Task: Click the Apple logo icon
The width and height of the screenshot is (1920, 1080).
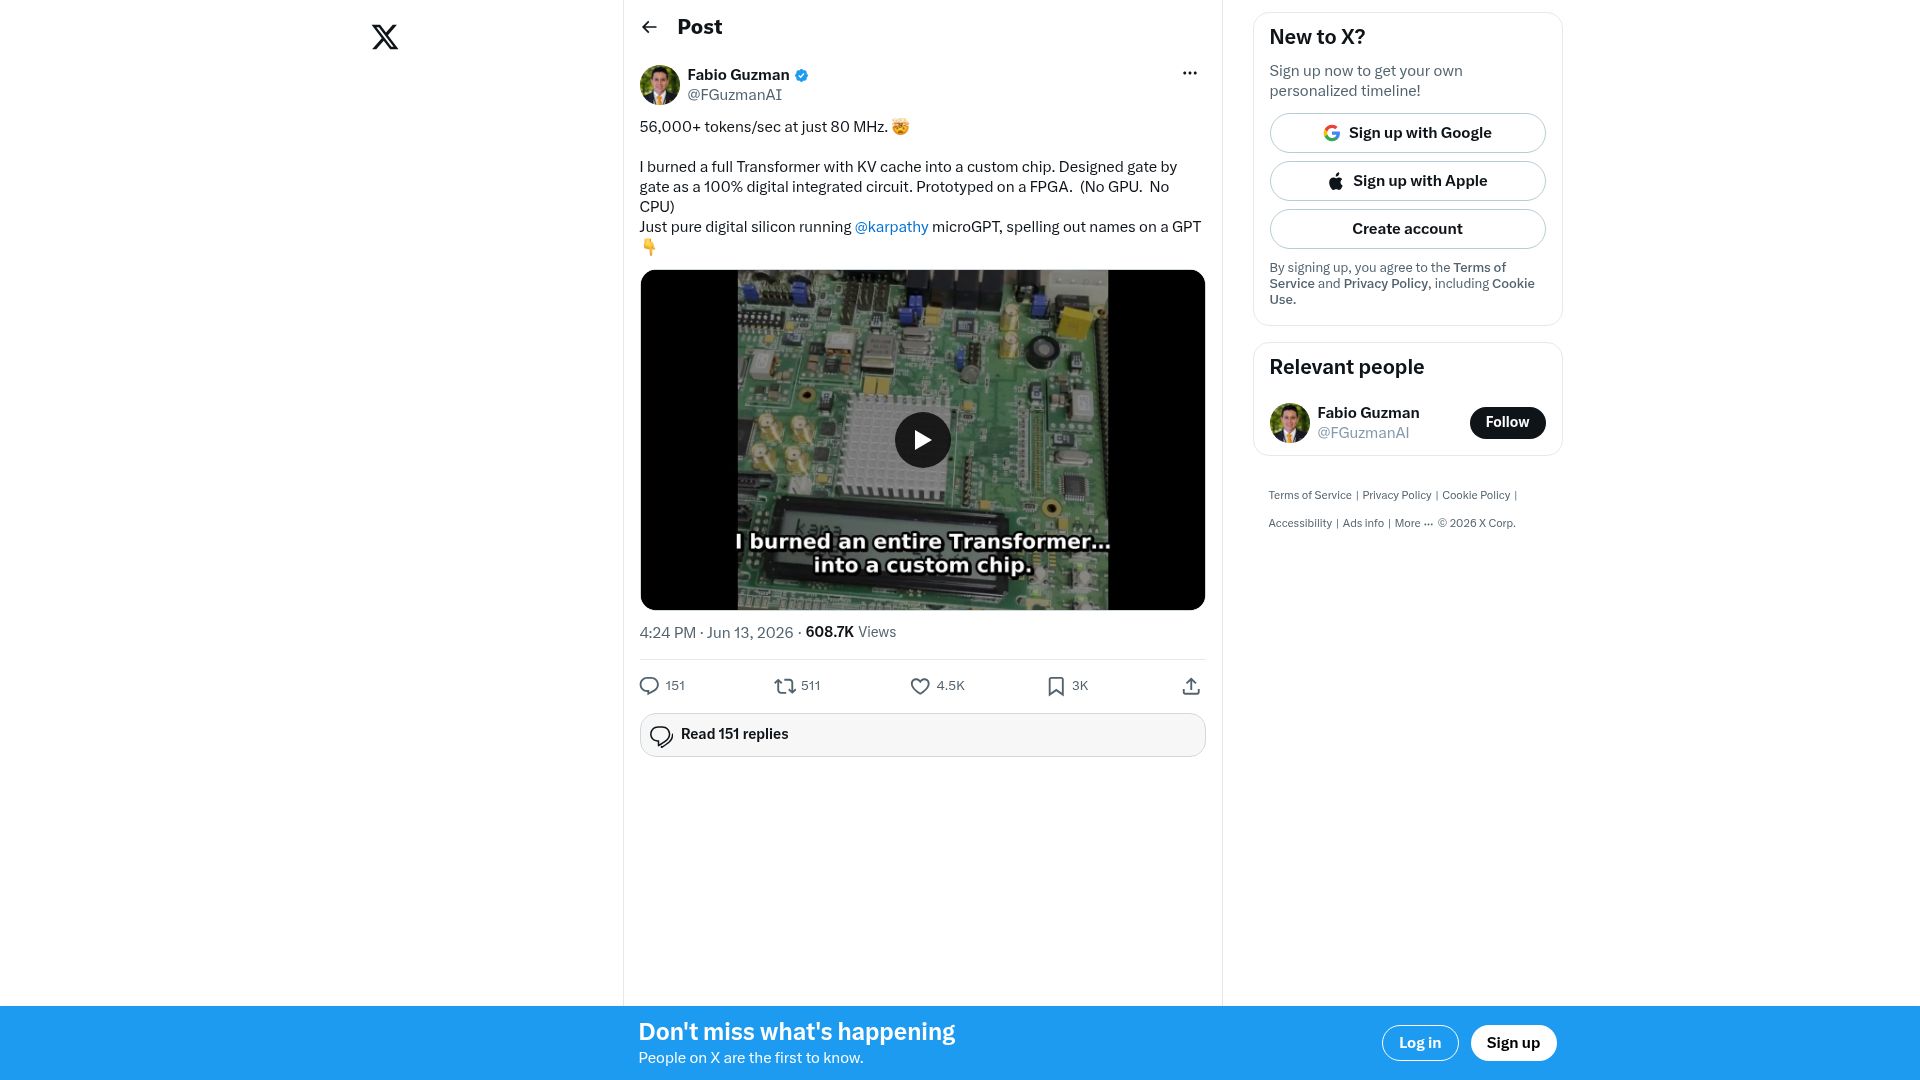Action: click(x=1335, y=181)
